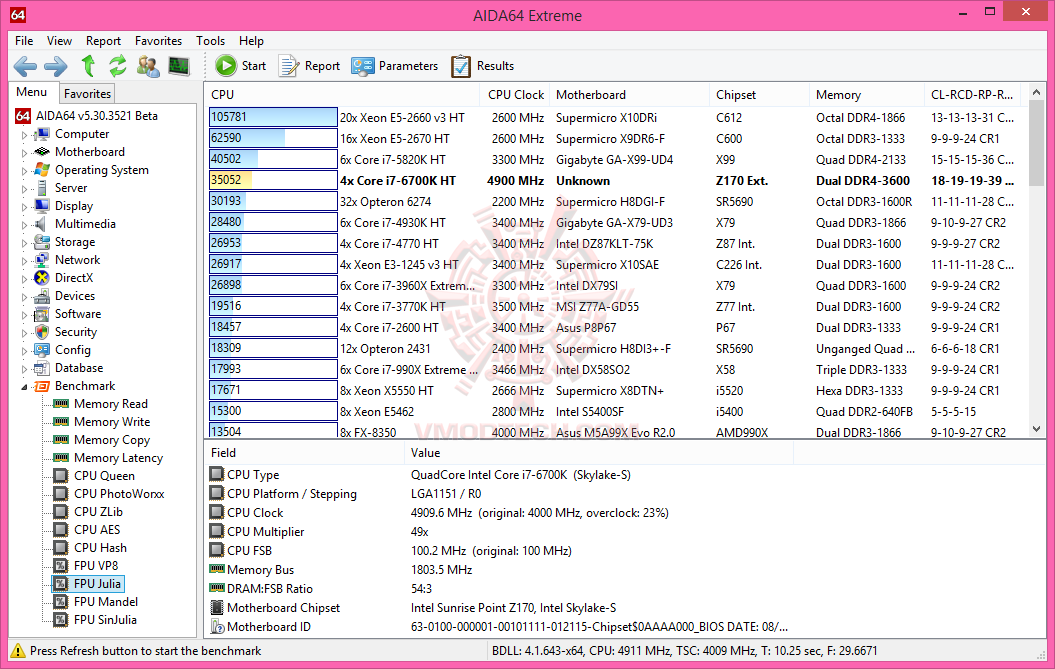This screenshot has width=1055, height=669.
Task: Click the Forward navigation arrow icon
Action: coord(56,66)
